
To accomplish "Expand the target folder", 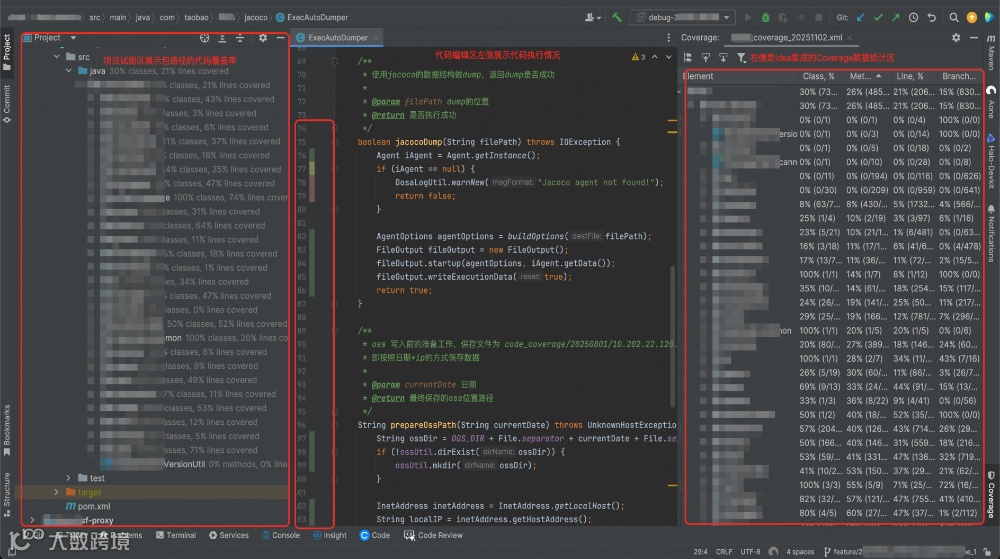I will (x=56, y=491).
